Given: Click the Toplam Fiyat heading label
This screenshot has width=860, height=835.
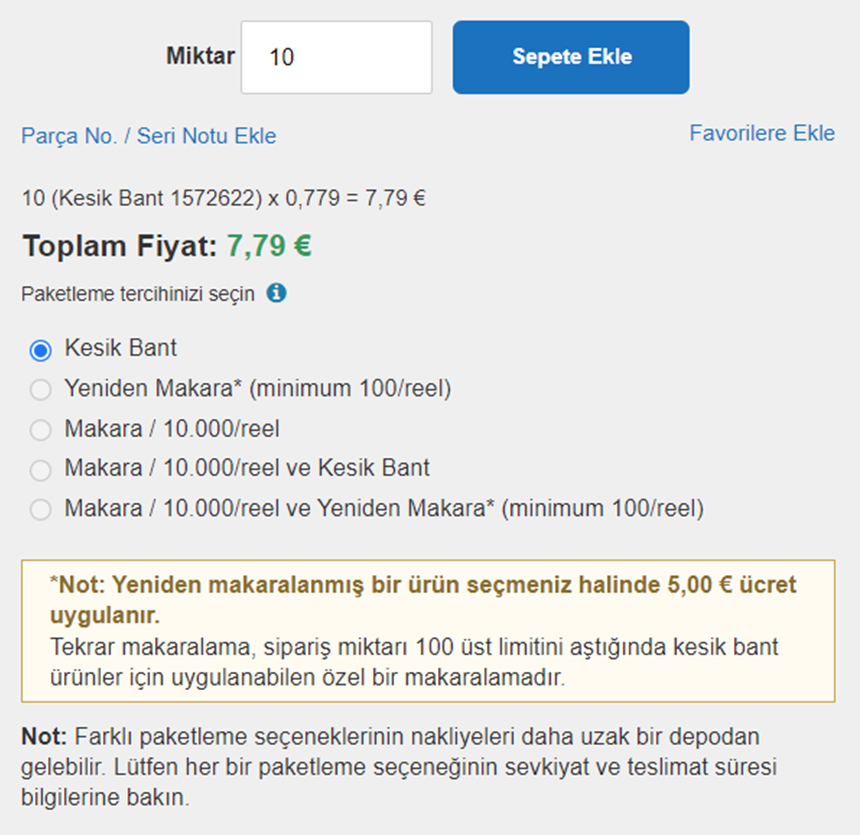Looking at the screenshot, I should tap(120, 246).
